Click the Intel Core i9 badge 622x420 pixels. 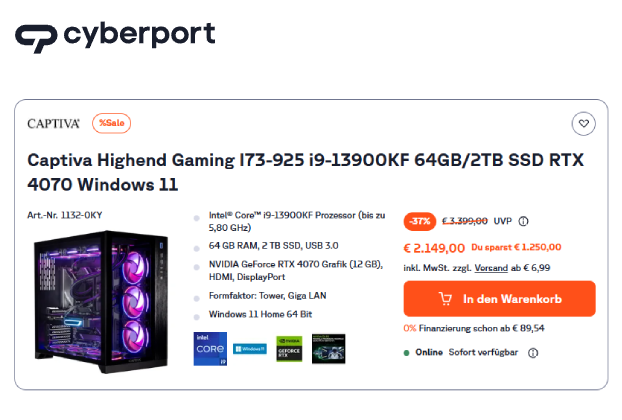[210, 349]
